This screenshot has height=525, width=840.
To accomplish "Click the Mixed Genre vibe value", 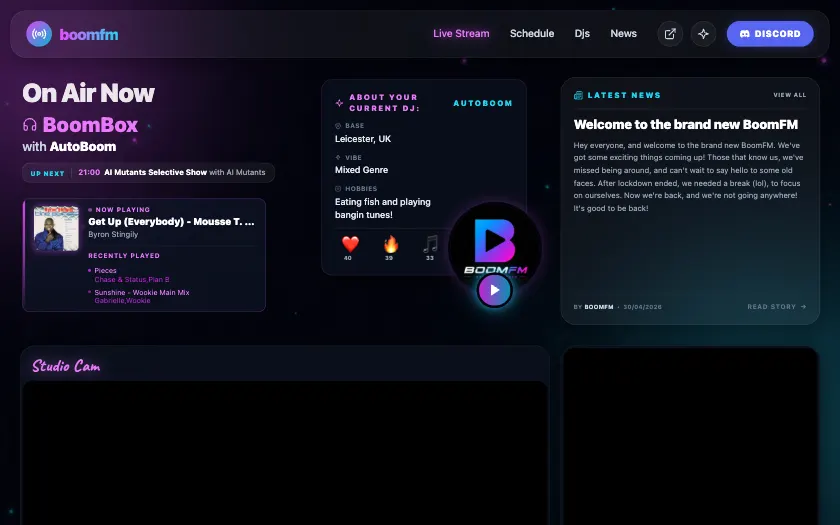I will click(362, 170).
